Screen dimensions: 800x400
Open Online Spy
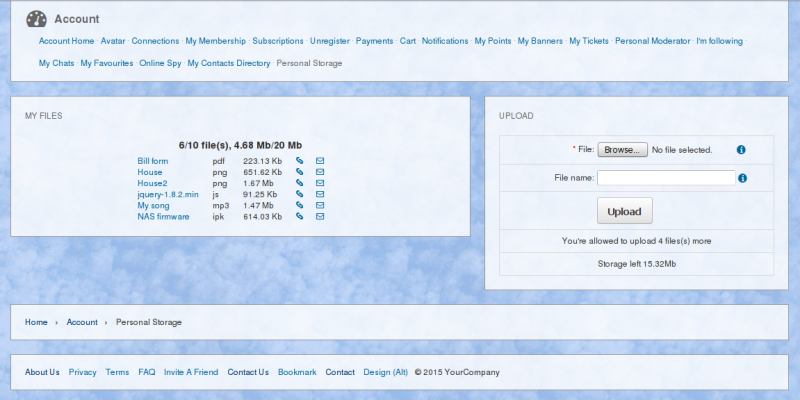coord(160,63)
